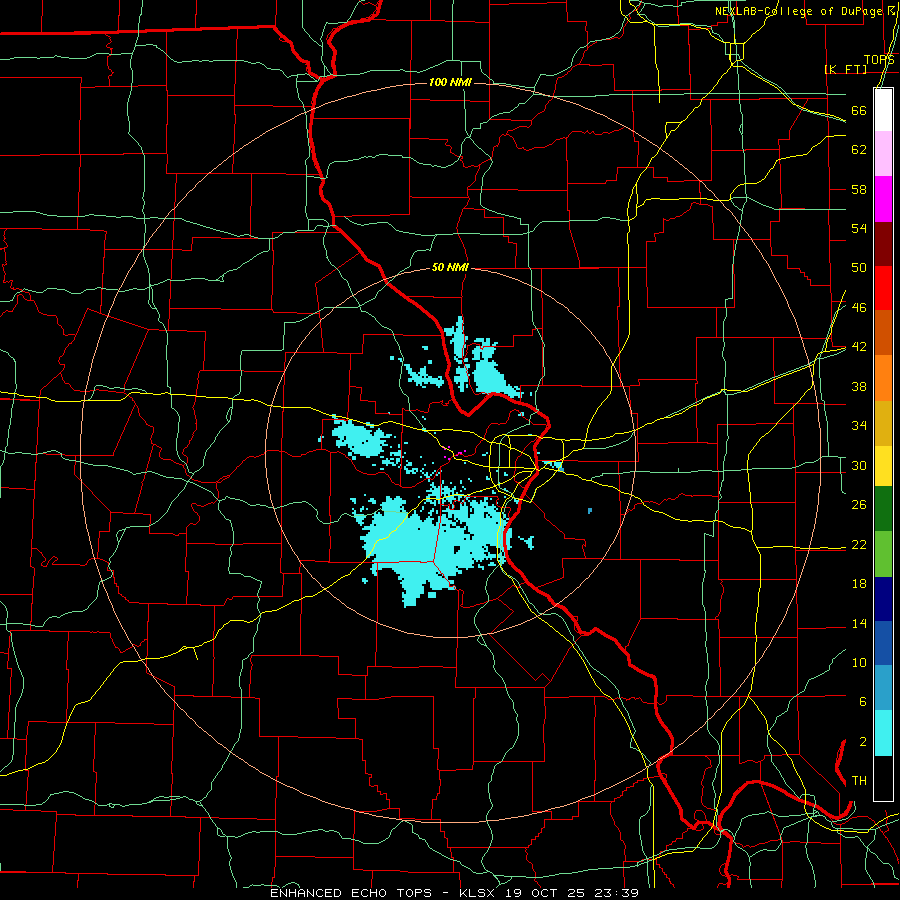Image resolution: width=900 pixels, height=900 pixels.
Task: Click the '50' legend value
Action: pos(859,267)
